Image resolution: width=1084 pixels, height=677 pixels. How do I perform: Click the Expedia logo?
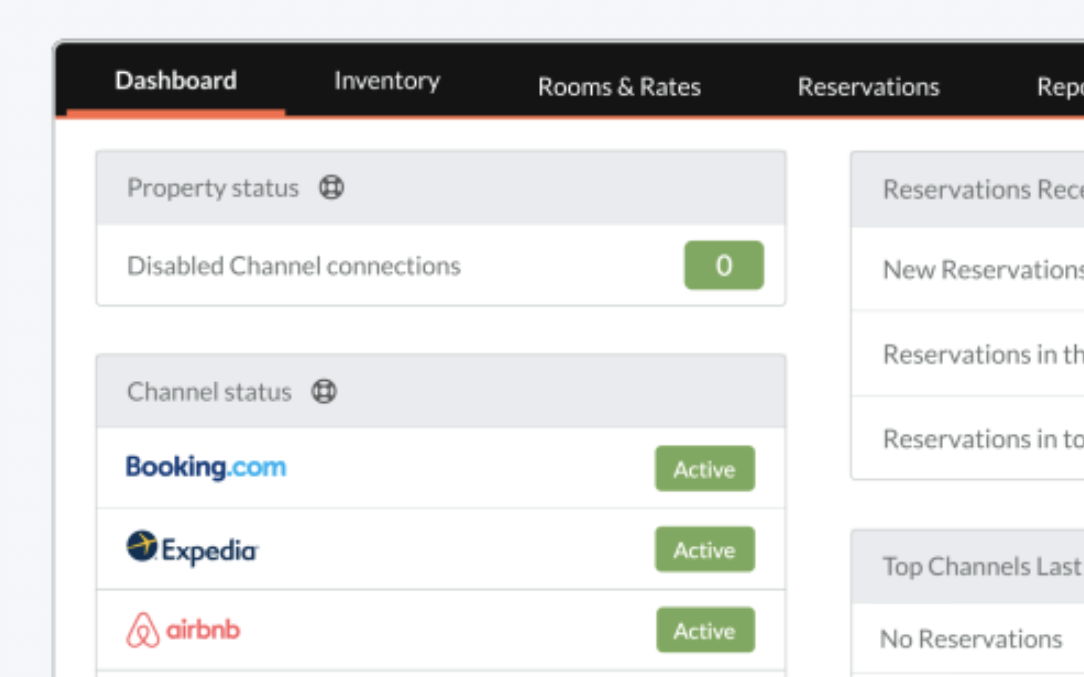[x=192, y=549]
